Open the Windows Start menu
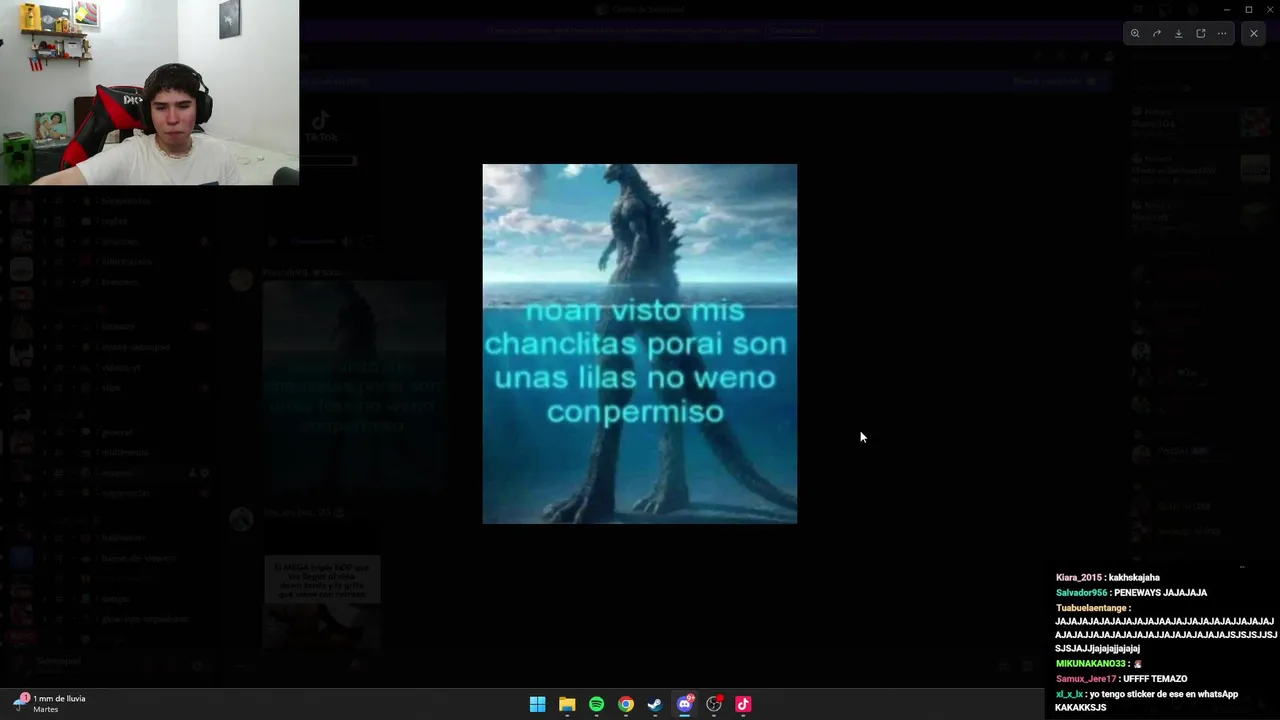 click(537, 704)
